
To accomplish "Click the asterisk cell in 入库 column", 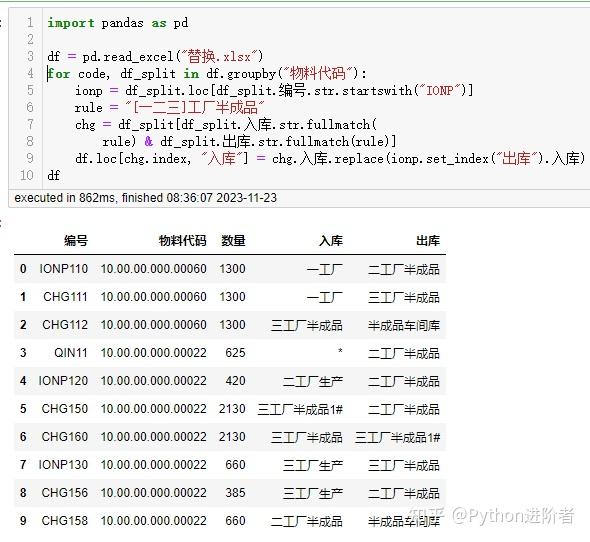I will tap(340, 351).
